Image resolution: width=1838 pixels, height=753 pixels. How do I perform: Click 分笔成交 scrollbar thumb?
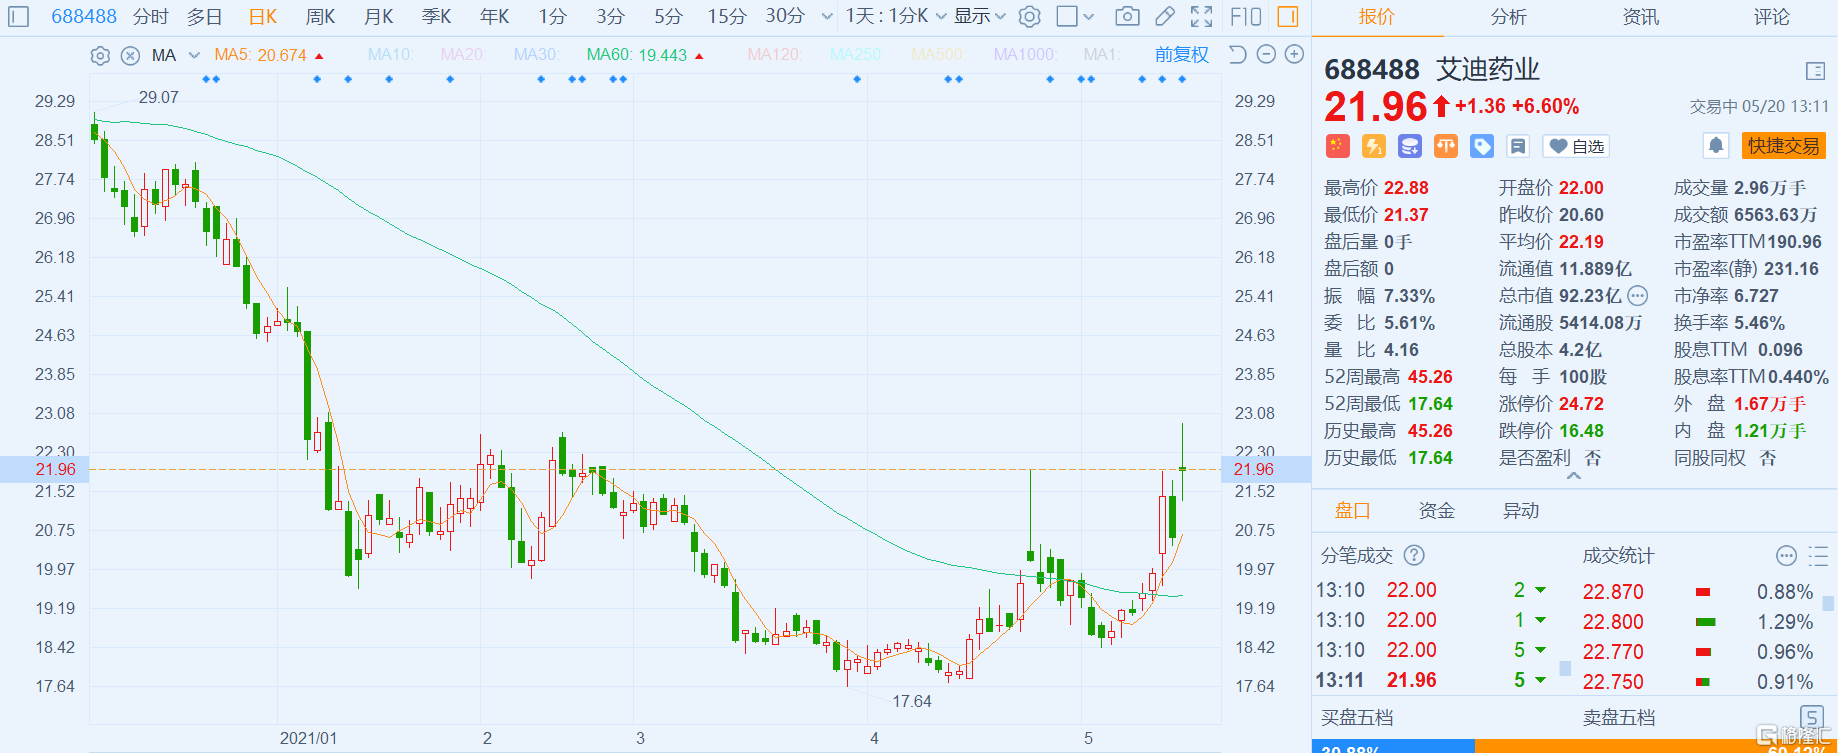coord(1565,668)
